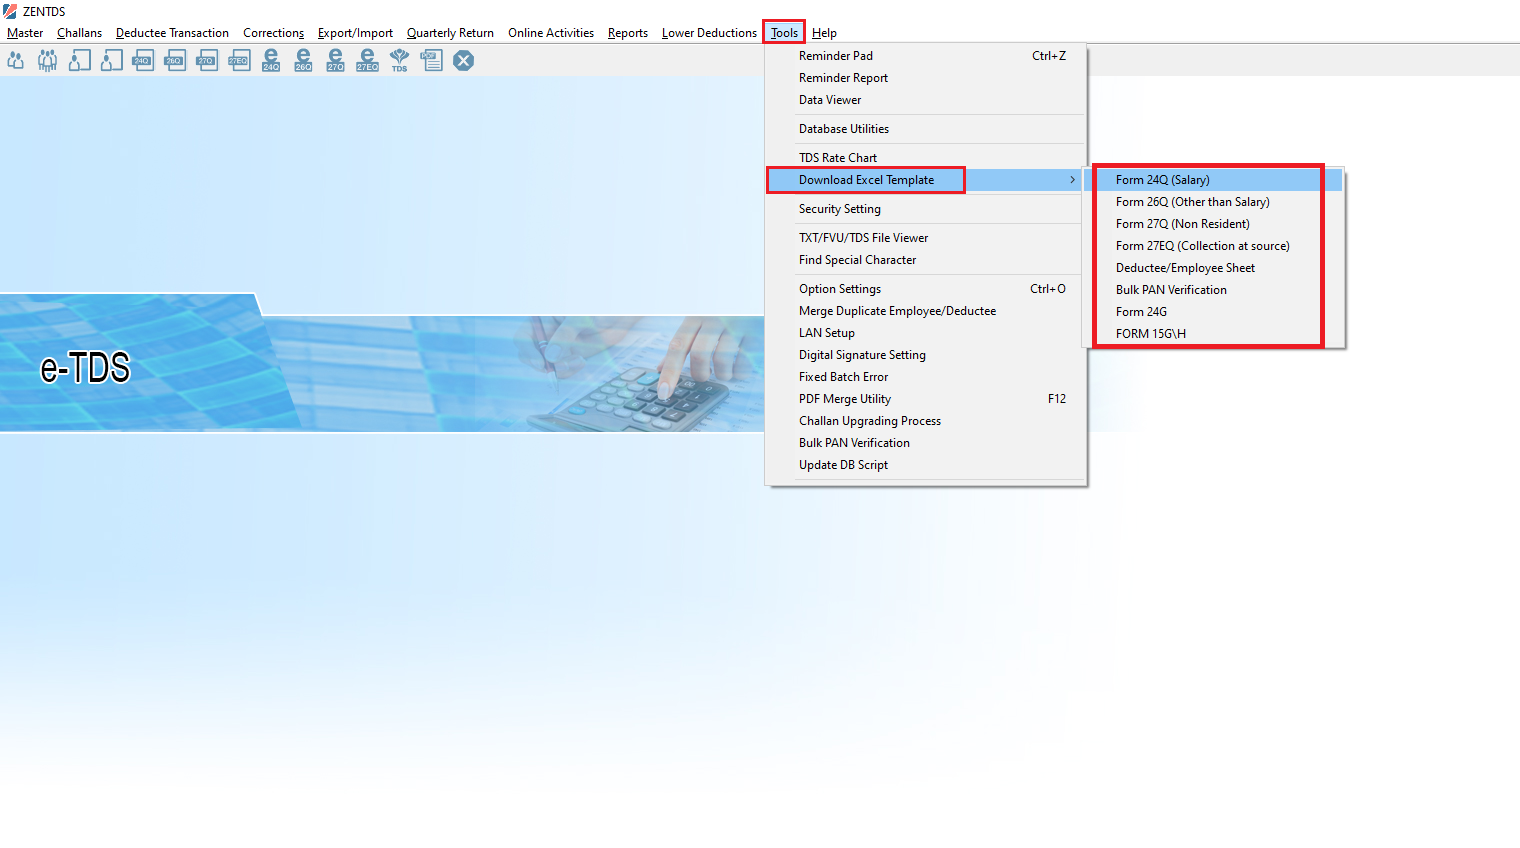Viewport: 1520px width, 848px height.
Task: Expand the Download Excel Template submenu arrow
Action: click(x=1072, y=180)
